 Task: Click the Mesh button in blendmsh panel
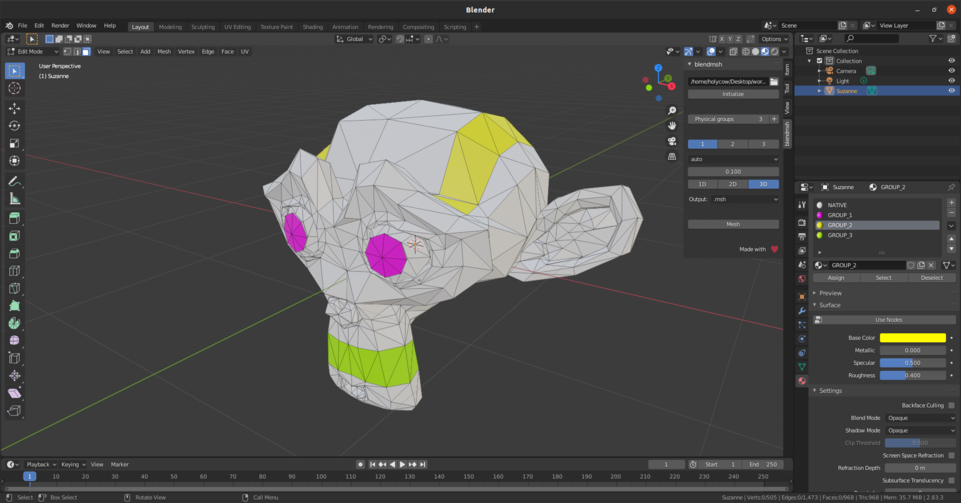point(733,224)
